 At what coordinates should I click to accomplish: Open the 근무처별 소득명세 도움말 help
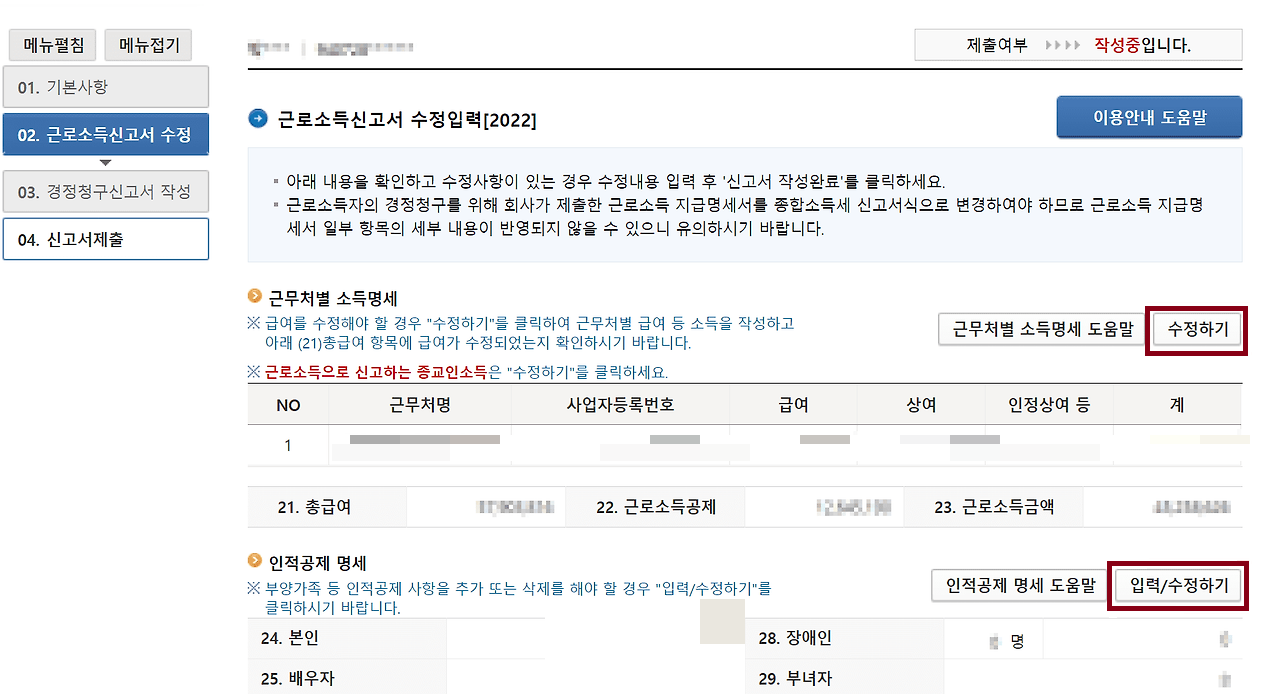(x=1041, y=330)
